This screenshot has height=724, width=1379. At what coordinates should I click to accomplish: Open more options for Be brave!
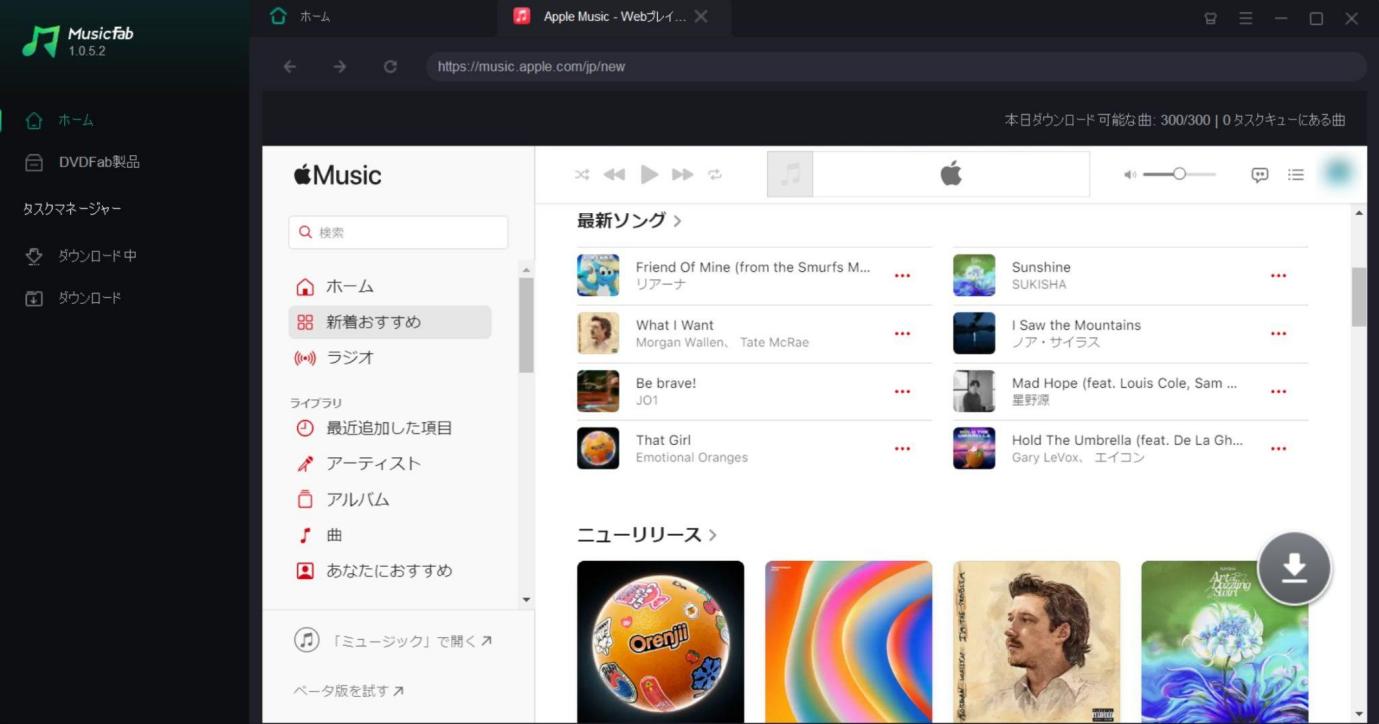coord(902,392)
